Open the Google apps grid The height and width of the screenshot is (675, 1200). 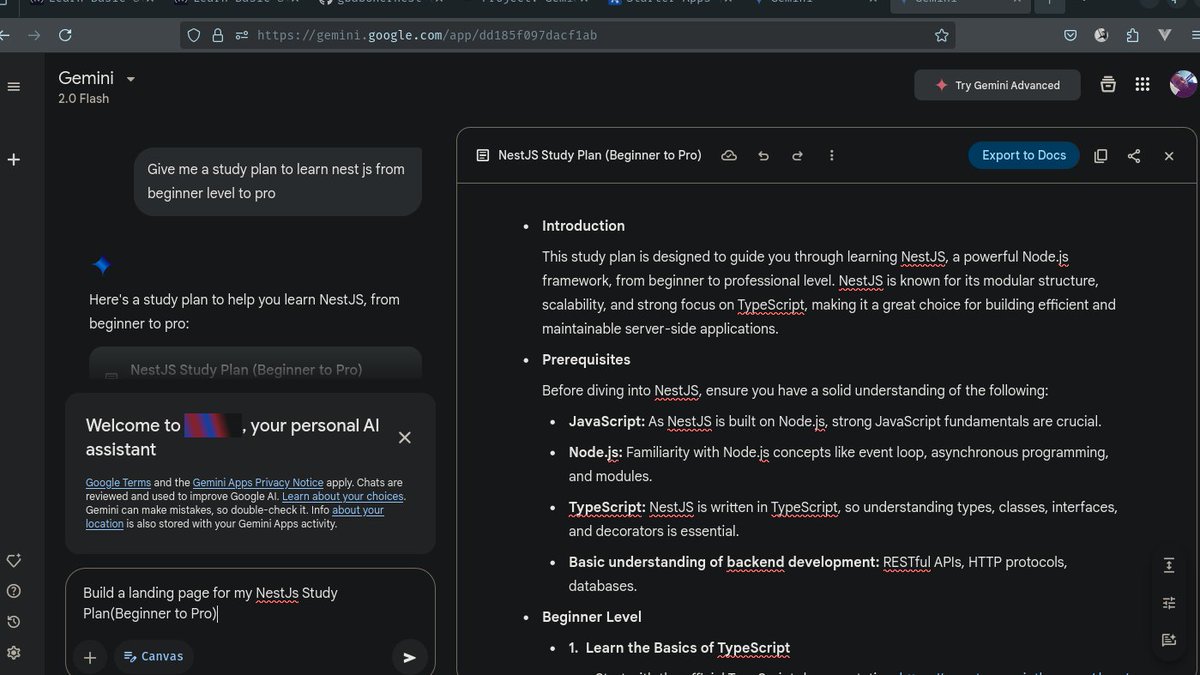(1142, 85)
